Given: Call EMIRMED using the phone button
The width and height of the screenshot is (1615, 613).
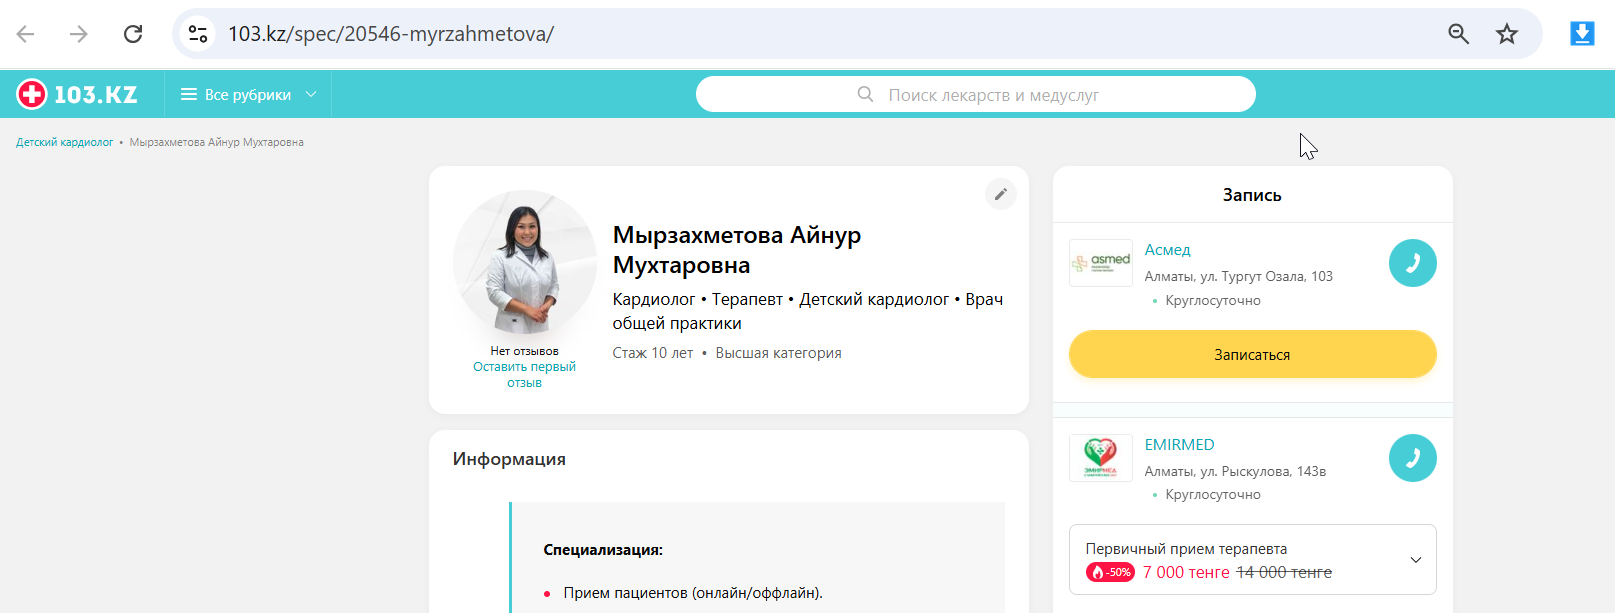Looking at the screenshot, I should pos(1413,458).
